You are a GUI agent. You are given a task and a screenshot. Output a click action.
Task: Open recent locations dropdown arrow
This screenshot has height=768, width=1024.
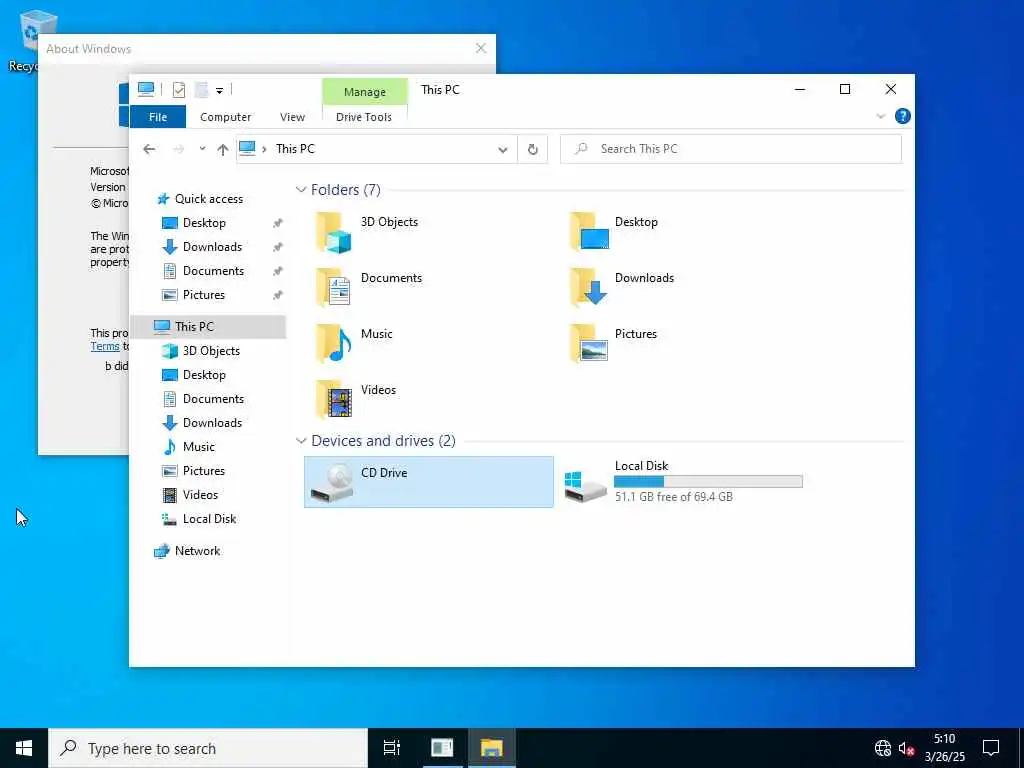(202, 149)
